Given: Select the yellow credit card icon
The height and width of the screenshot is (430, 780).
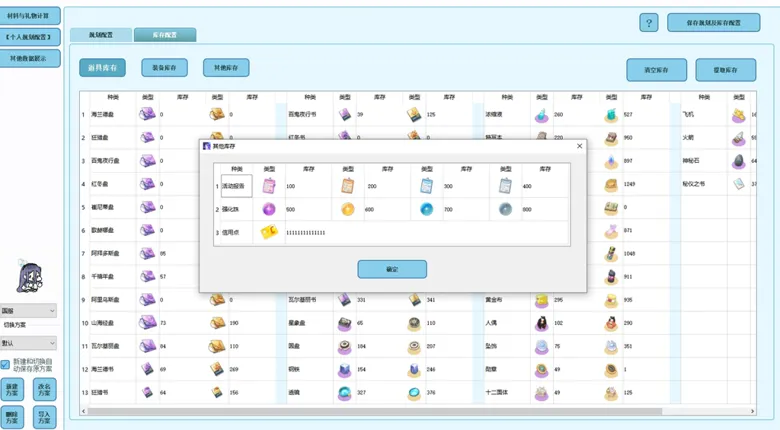Looking at the screenshot, I should [x=269, y=232].
